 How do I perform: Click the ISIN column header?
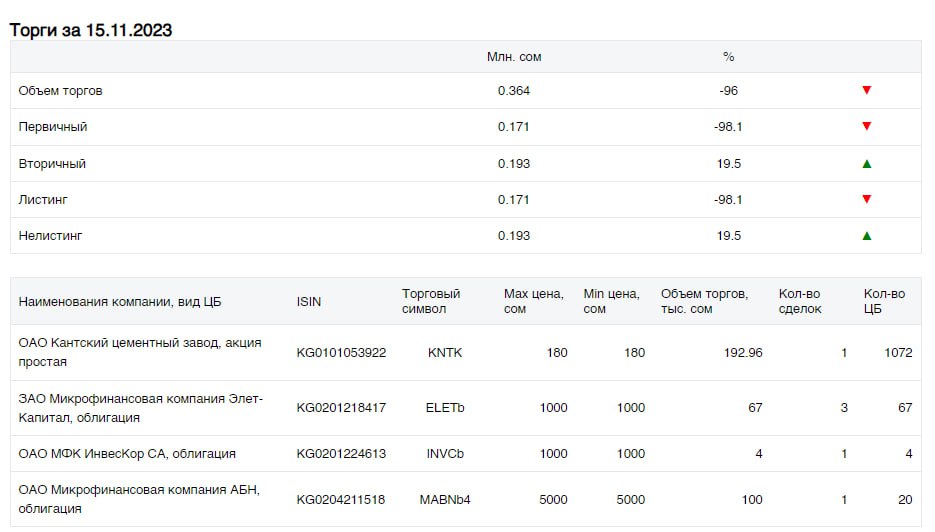[308, 301]
